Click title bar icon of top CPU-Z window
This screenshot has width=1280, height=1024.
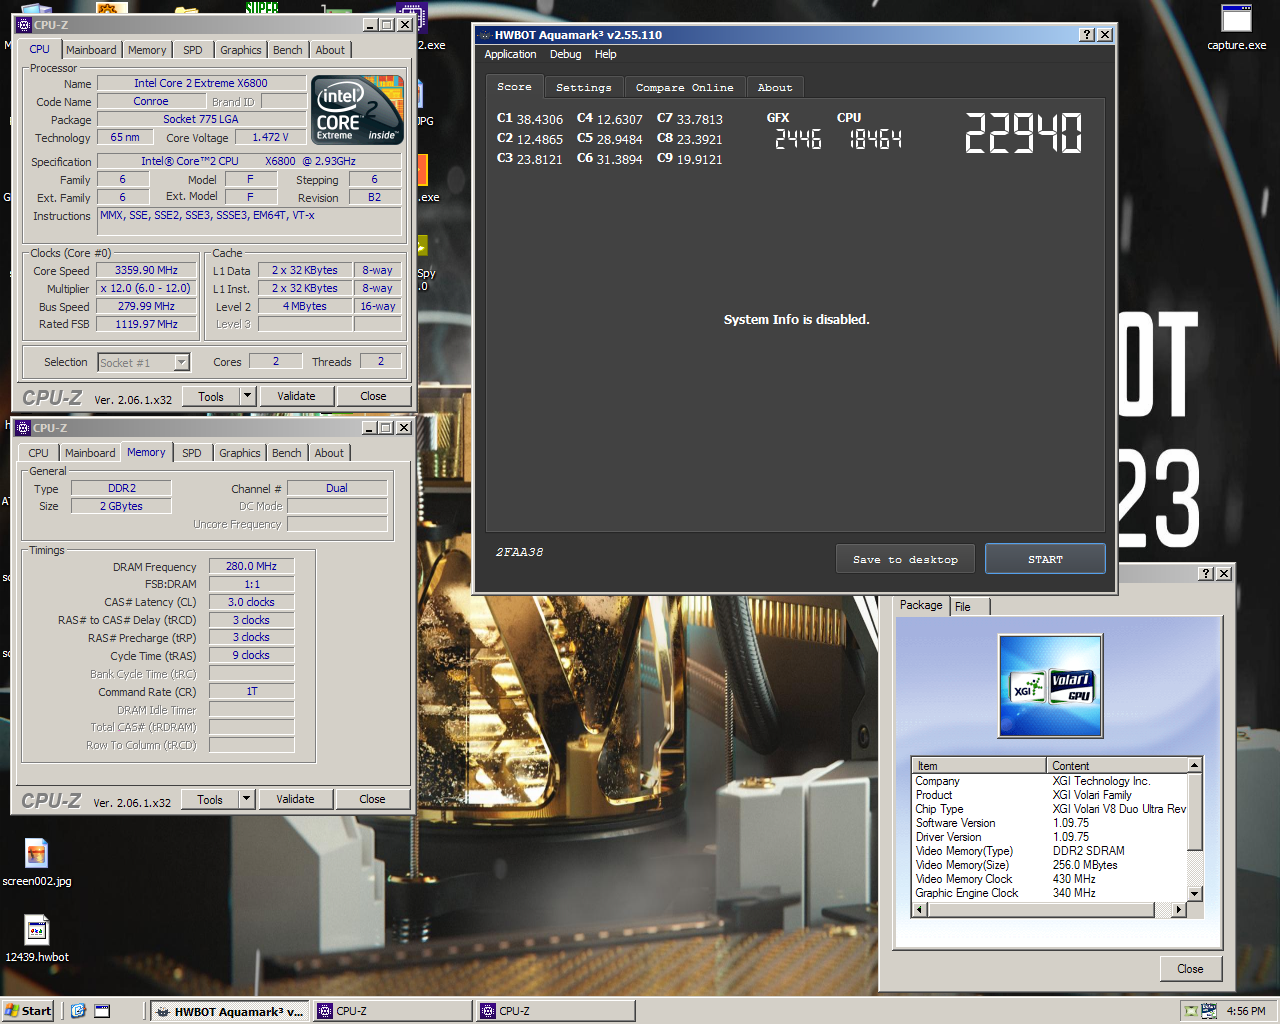24,25
